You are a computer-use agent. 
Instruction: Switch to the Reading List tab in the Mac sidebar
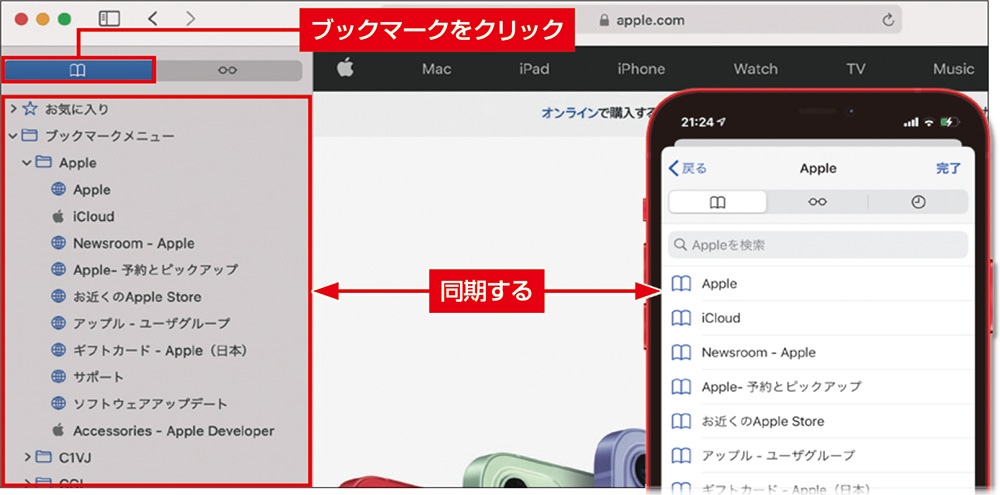(228, 70)
